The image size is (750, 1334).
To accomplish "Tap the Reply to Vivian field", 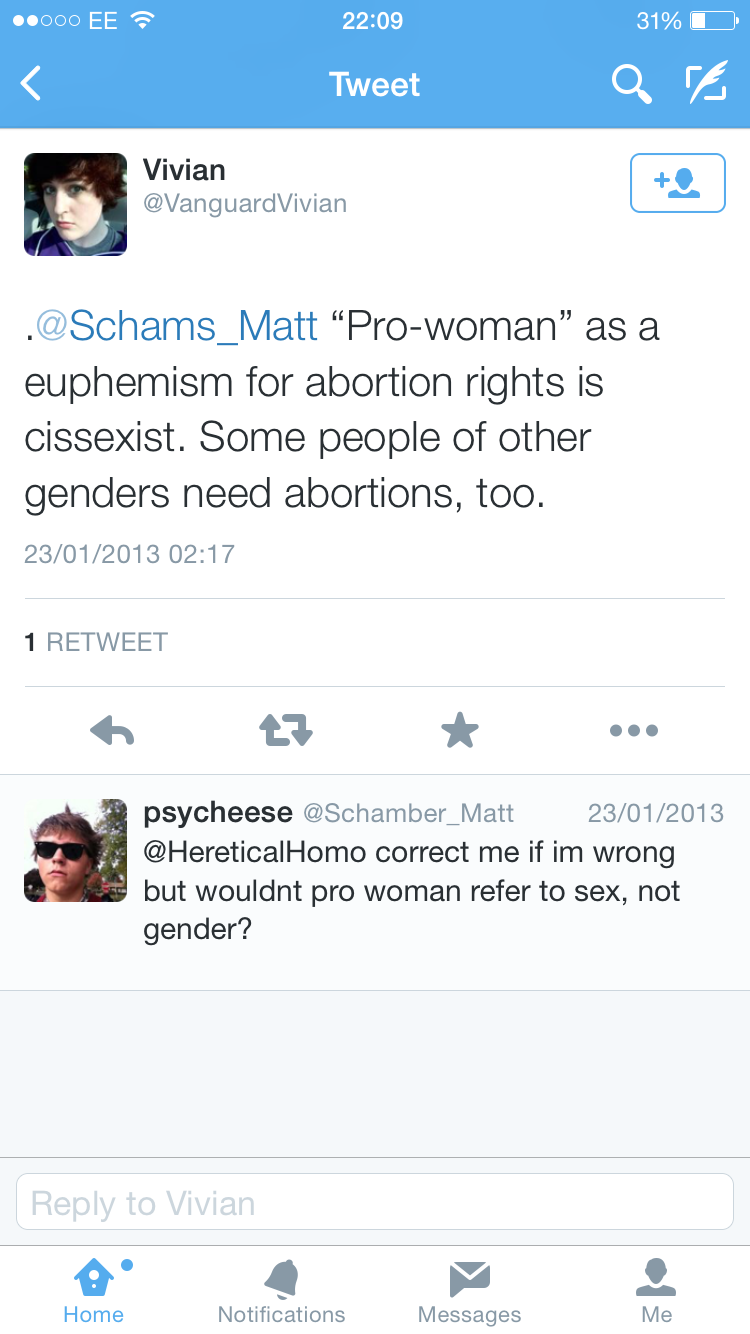I will click(x=375, y=1202).
